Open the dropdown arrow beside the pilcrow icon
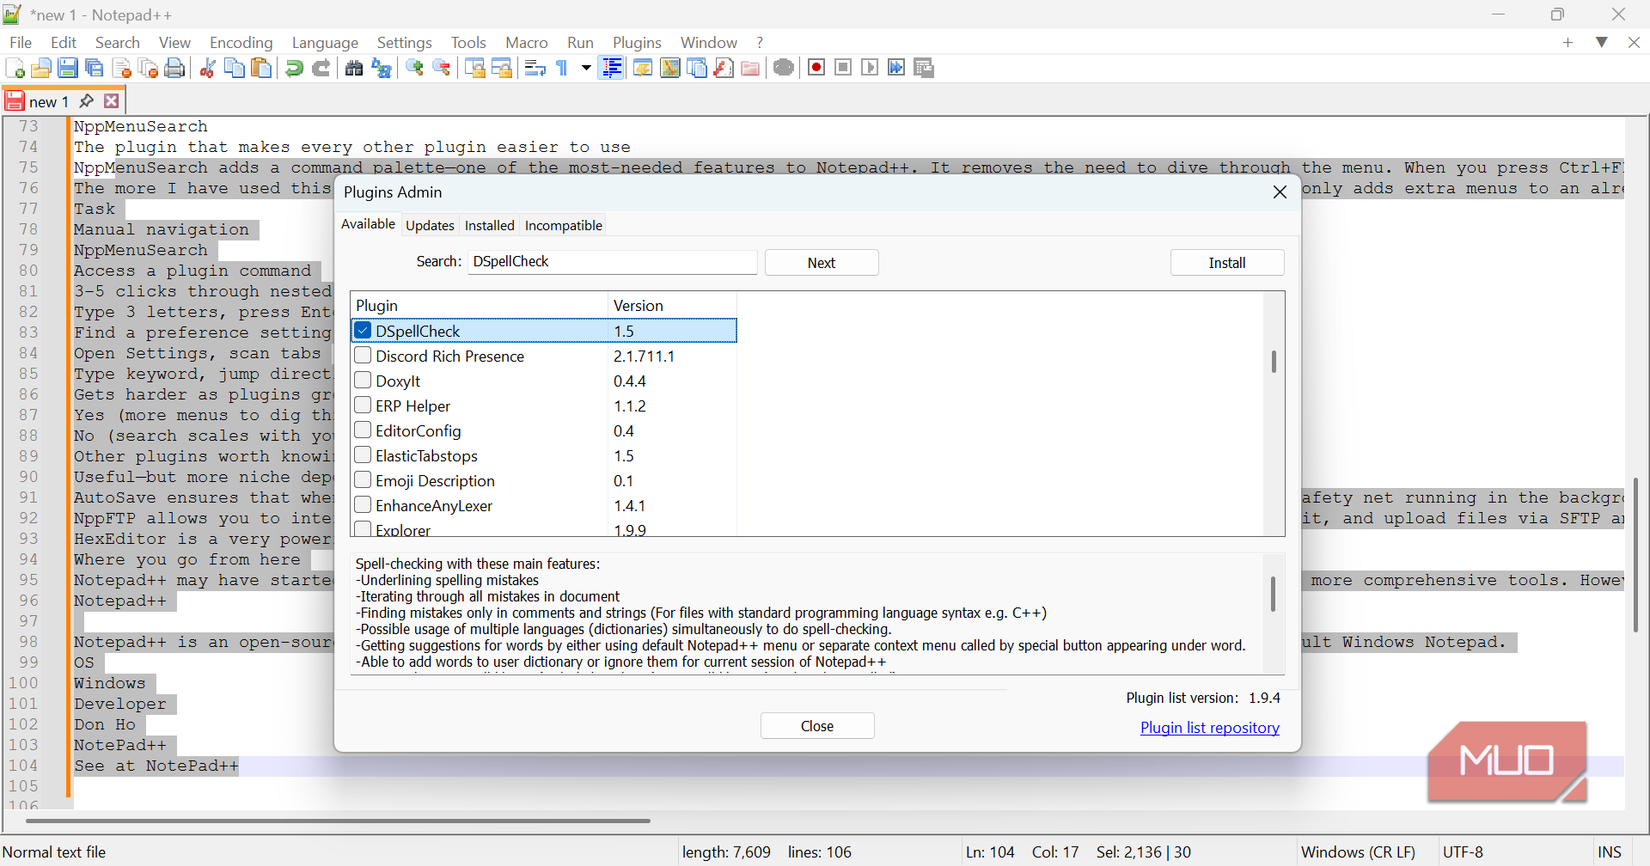The height and width of the screenshot is (866, 1650). 586,68
